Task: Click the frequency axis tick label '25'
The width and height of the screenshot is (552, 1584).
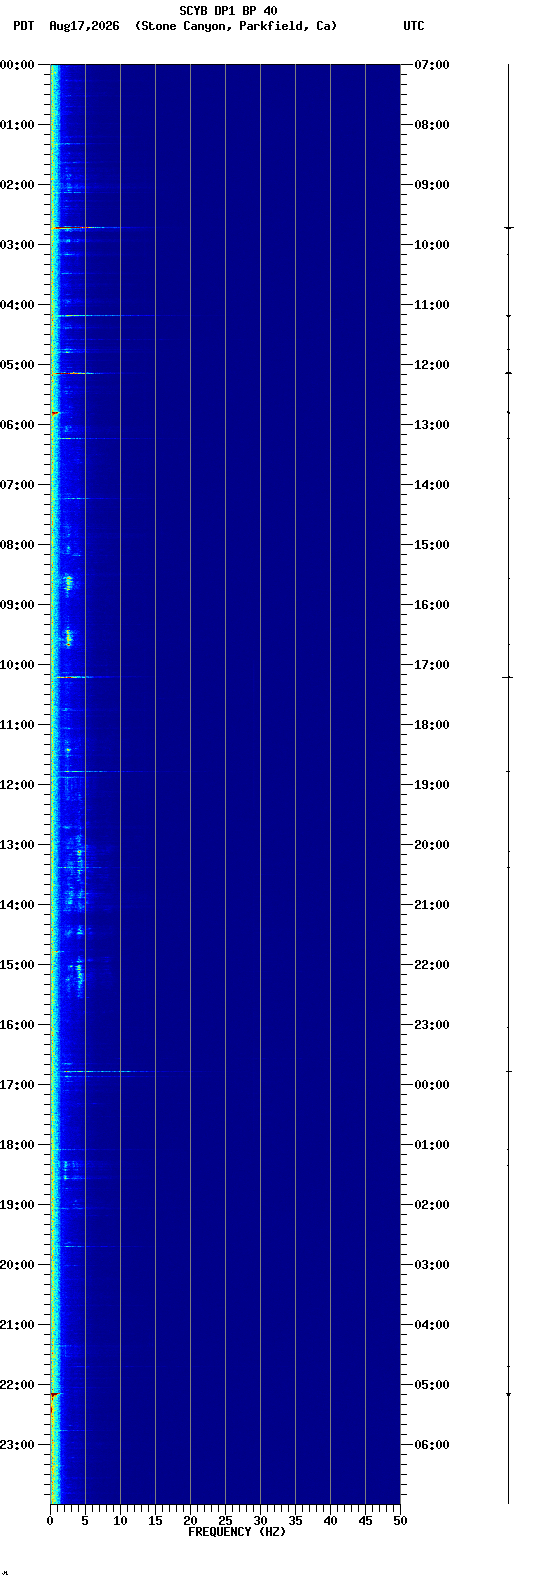Action: pyautogui.click(x=225, y=1521)
